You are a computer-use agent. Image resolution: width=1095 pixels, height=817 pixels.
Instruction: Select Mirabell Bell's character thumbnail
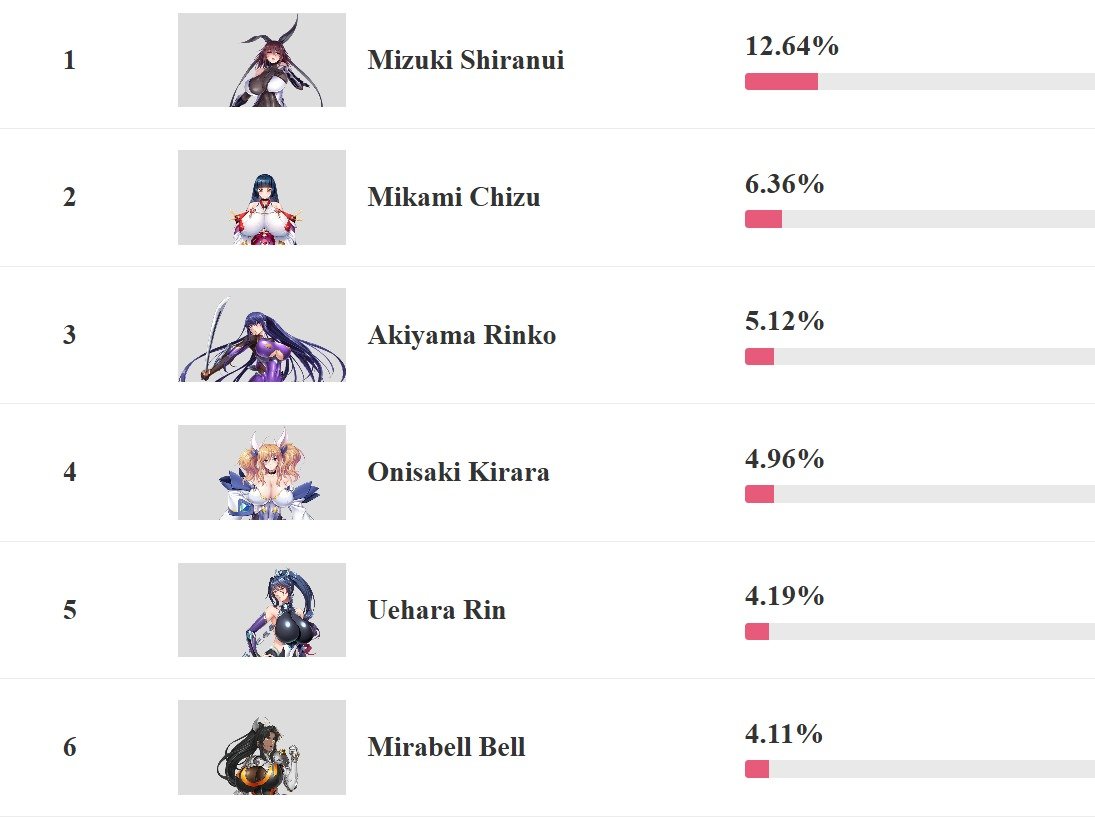pos(262,748)
